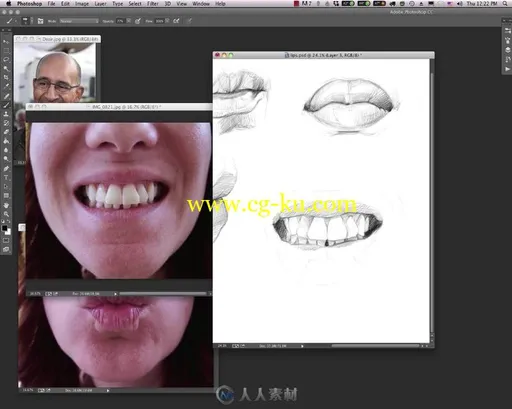
Task: Open the Filter menu
Action: (153, 4)
